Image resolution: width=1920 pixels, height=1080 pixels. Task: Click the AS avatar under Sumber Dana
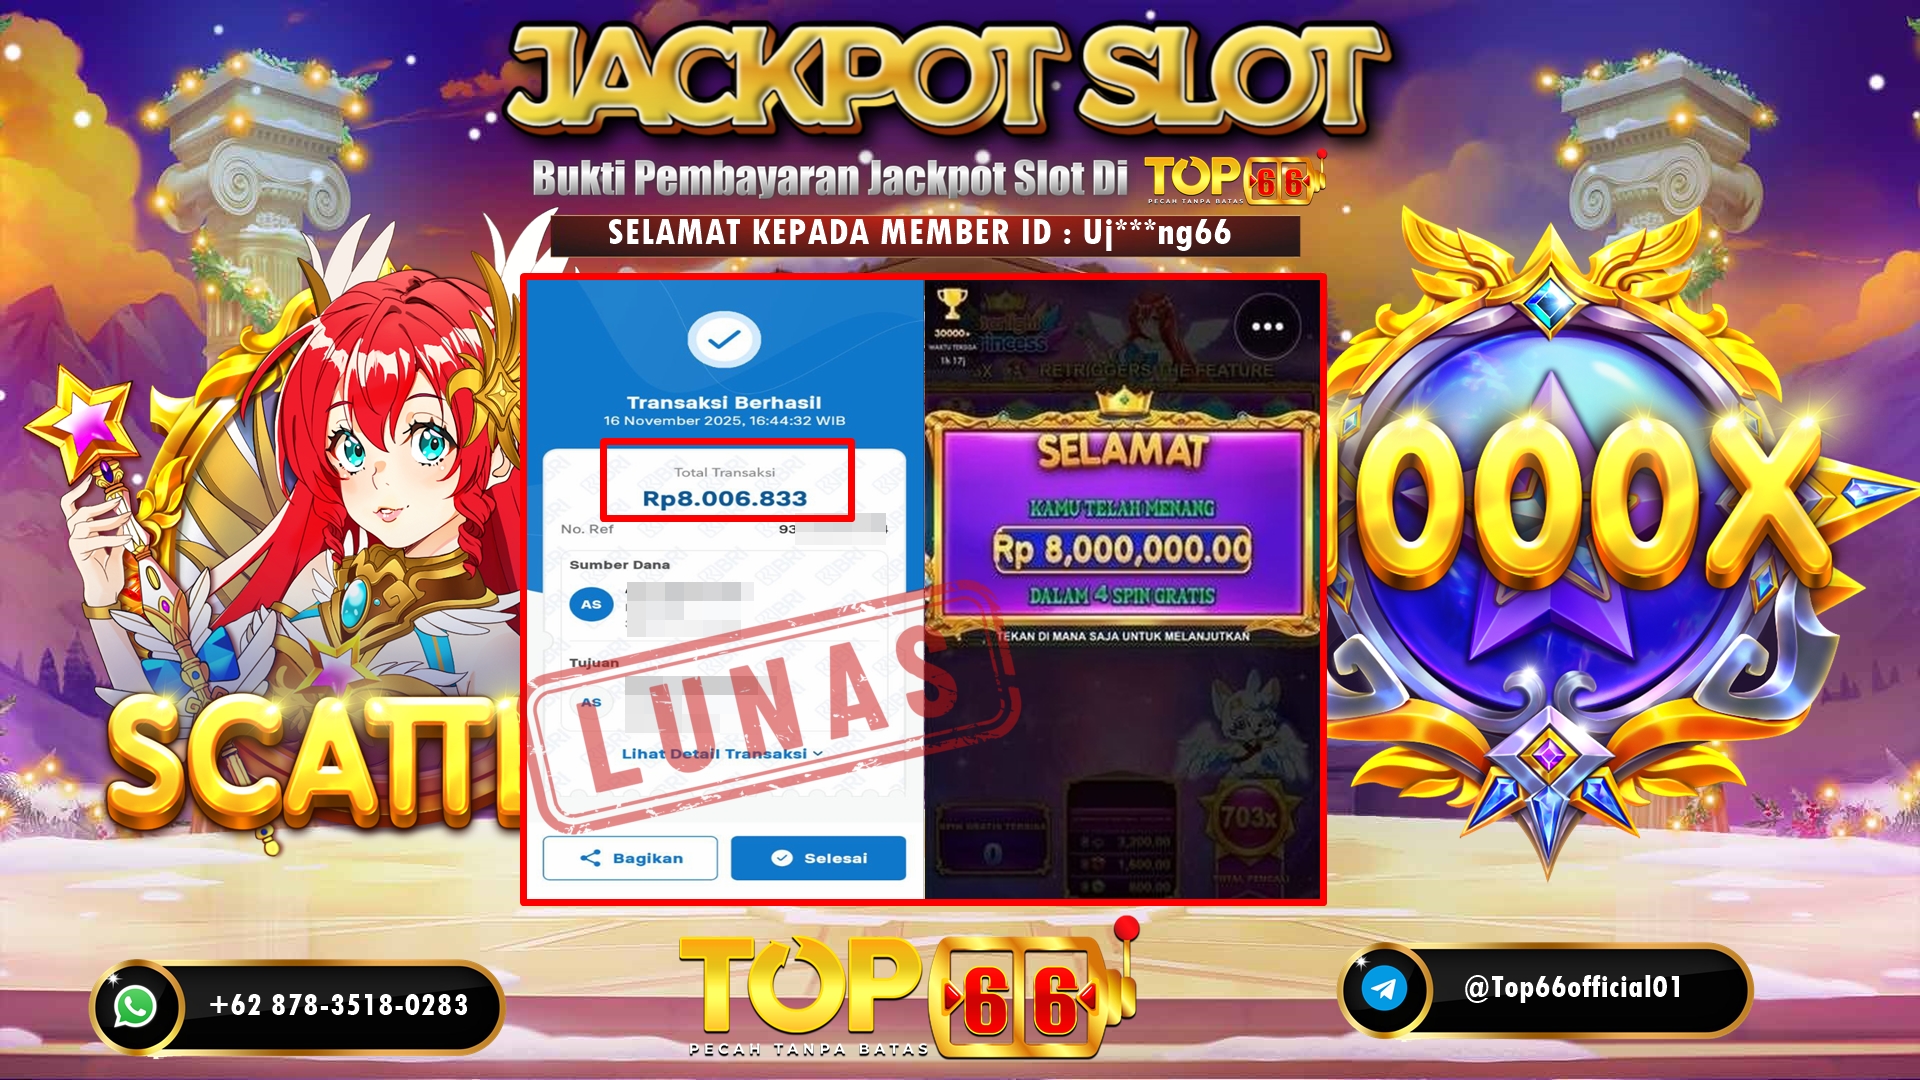coord(591,604)
